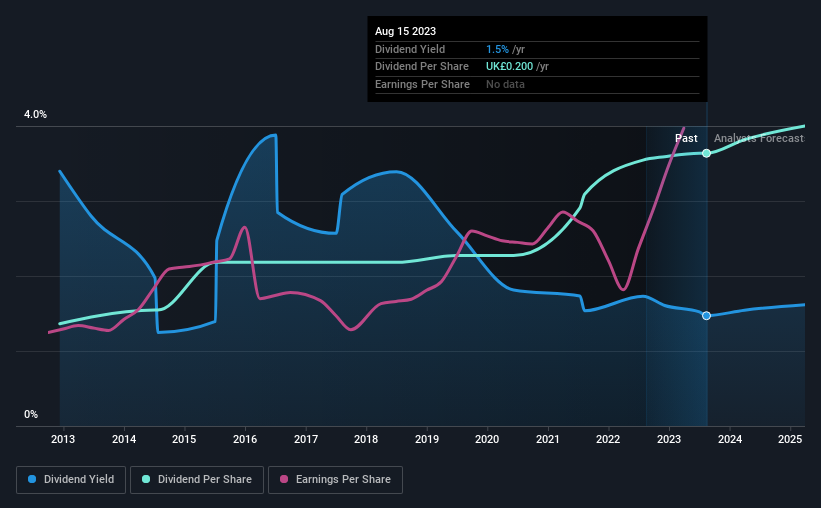Viewport: 821px width, 508px height.
Task: Click the 2022 x-axis label
Action: click(608, 439)
